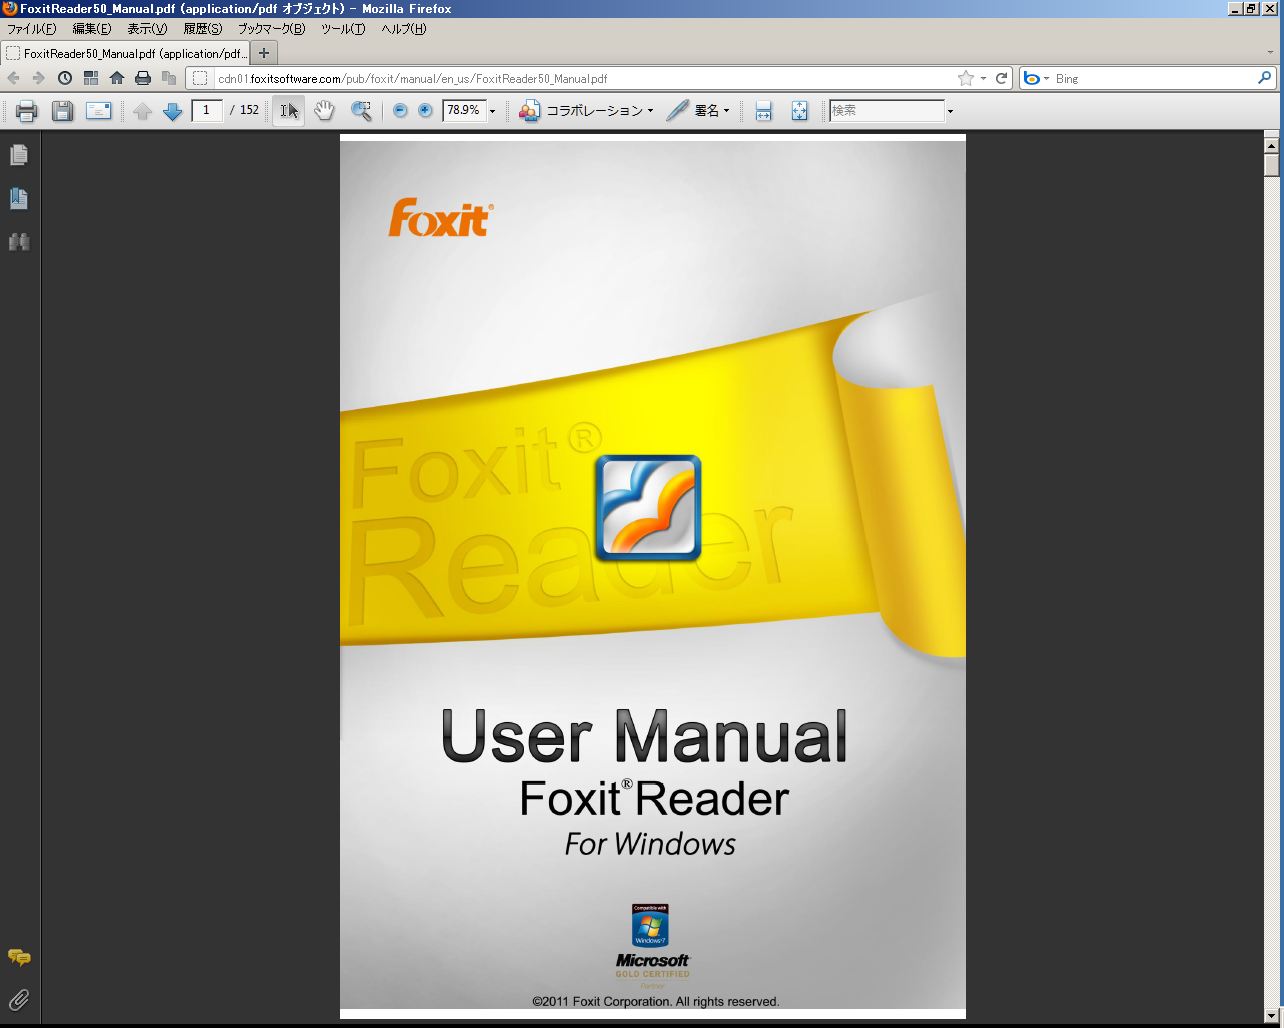Click the Bing search input field
Image resolution: width=1284 pixels, height=1028 pixels.
point(1154,78)
